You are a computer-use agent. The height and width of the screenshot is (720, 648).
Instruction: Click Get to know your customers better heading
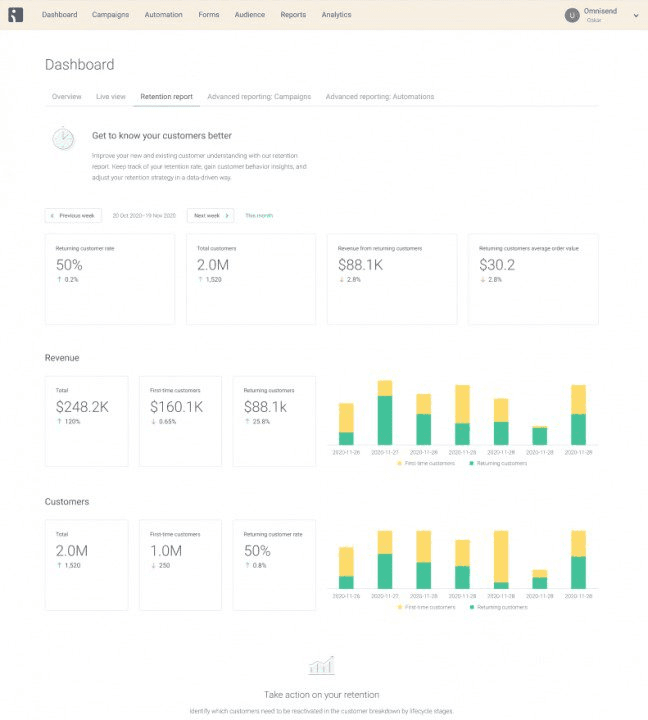162,135
